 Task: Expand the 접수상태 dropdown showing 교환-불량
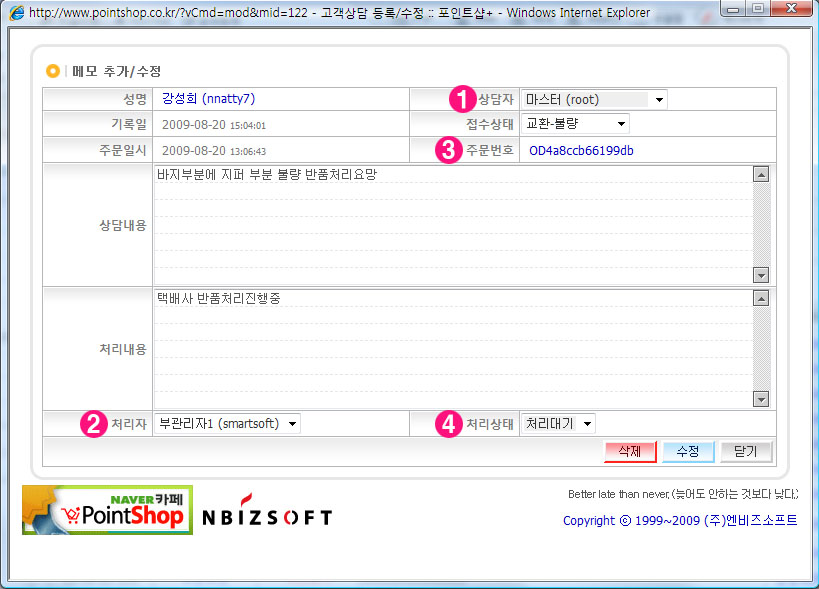575,124
